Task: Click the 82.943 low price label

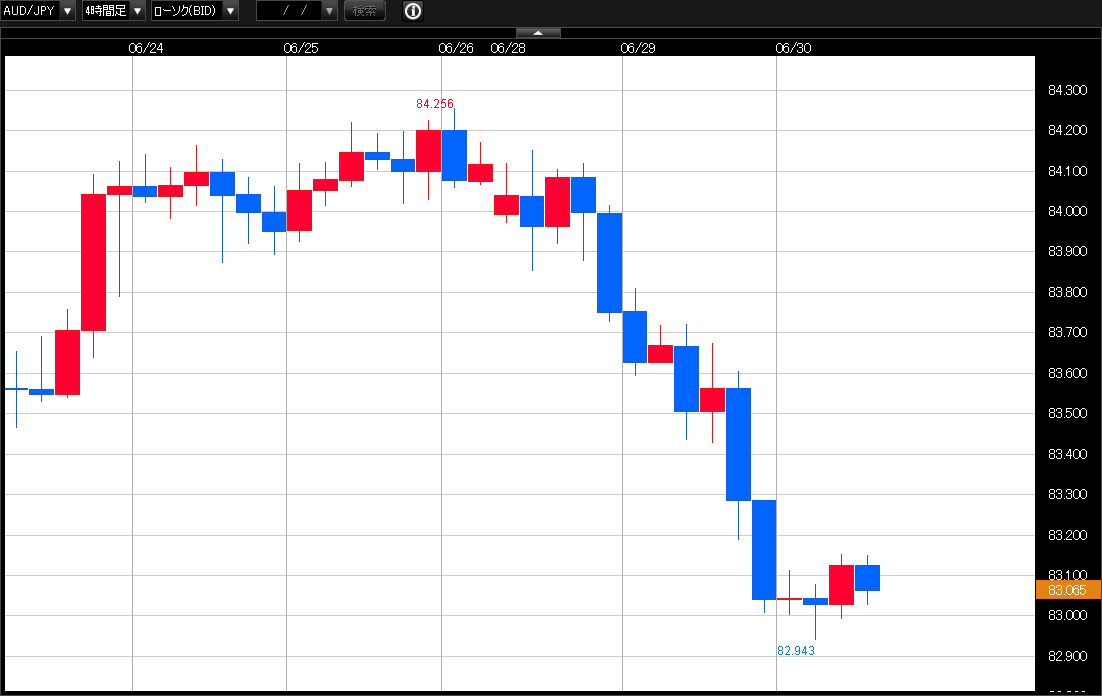Action: pyautogui.click(x=796, y=651)
